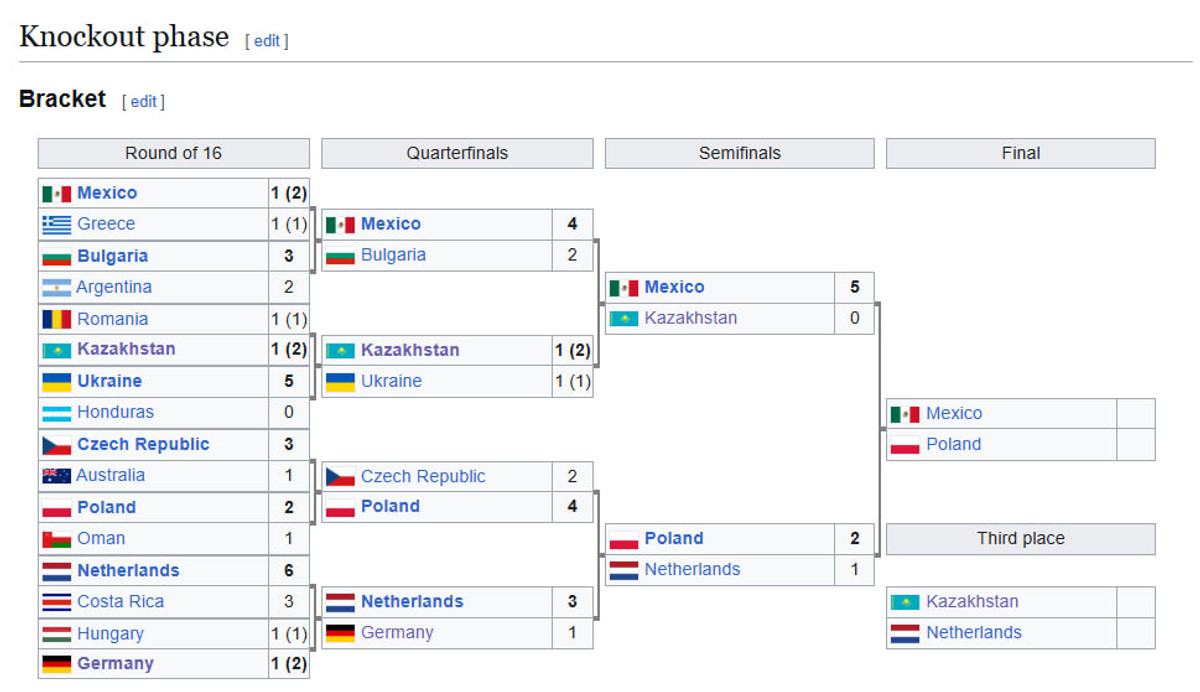Click the Honduras flag icon

[x=56, y=413]
